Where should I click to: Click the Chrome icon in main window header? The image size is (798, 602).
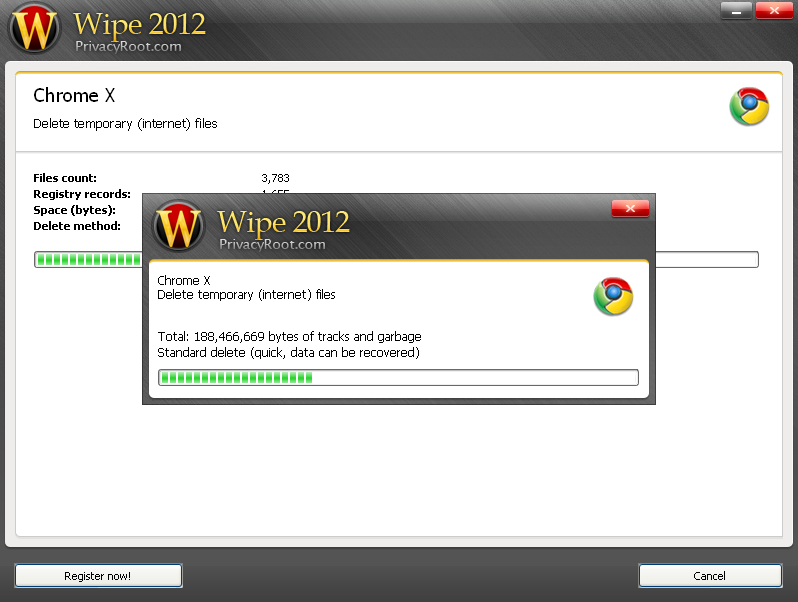pyautogui.click(x=749, y=106)
